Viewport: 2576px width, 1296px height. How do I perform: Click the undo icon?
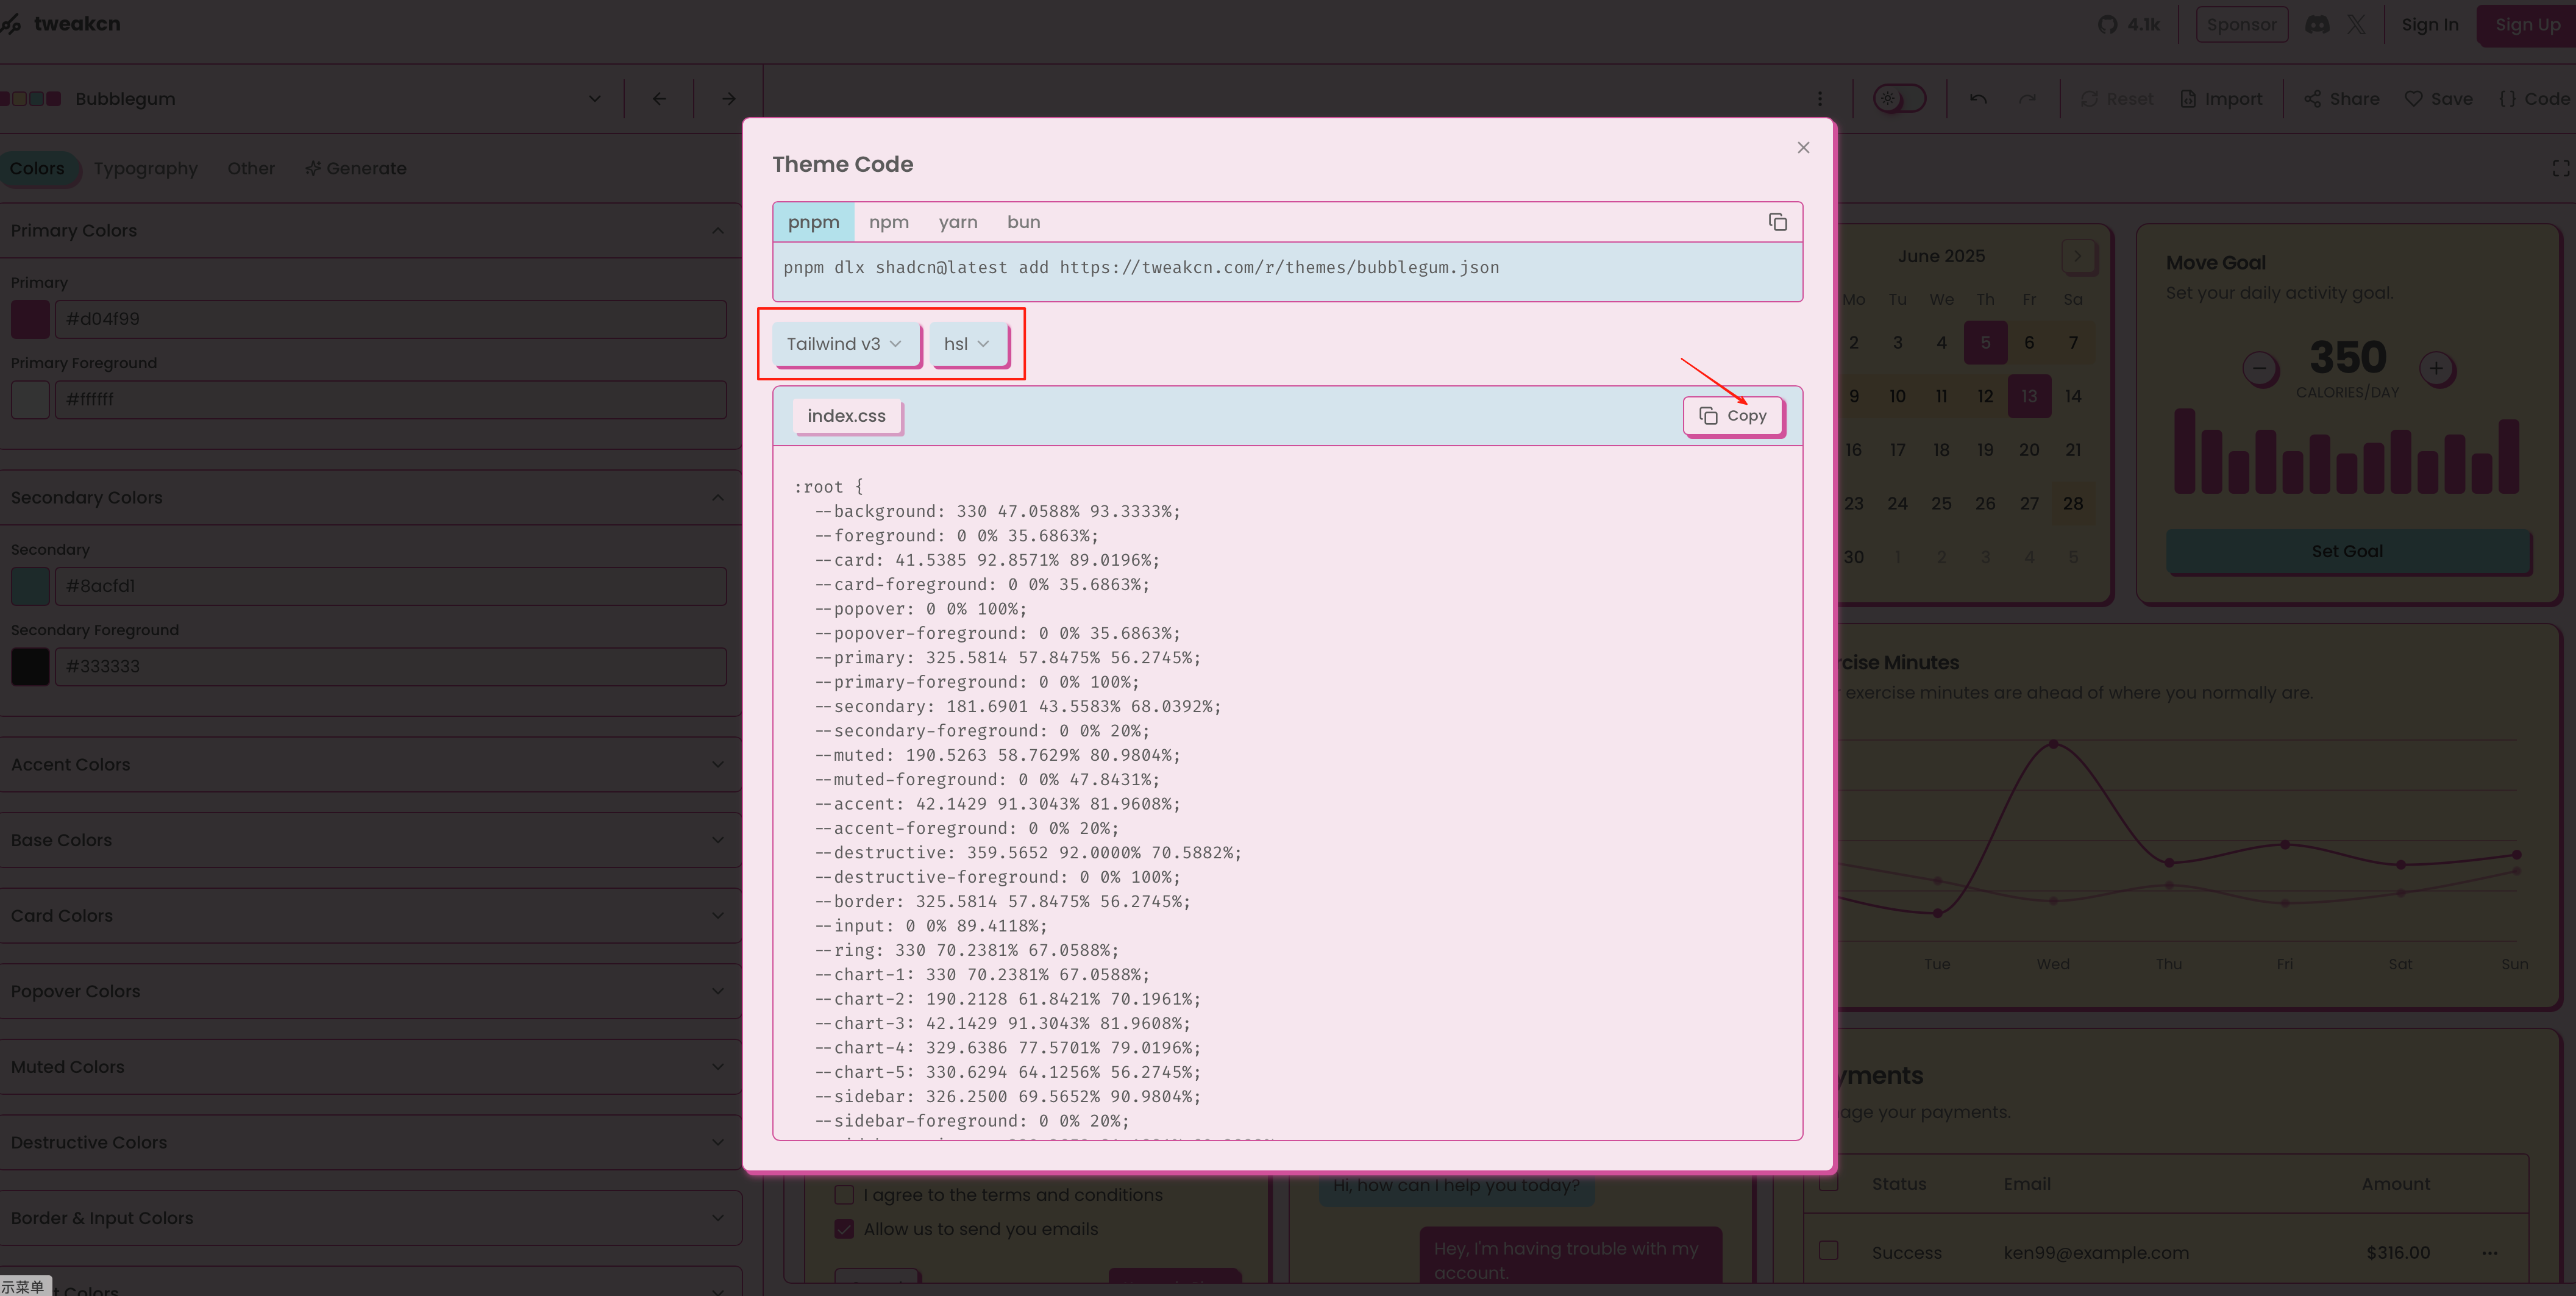pos(1977,99)
